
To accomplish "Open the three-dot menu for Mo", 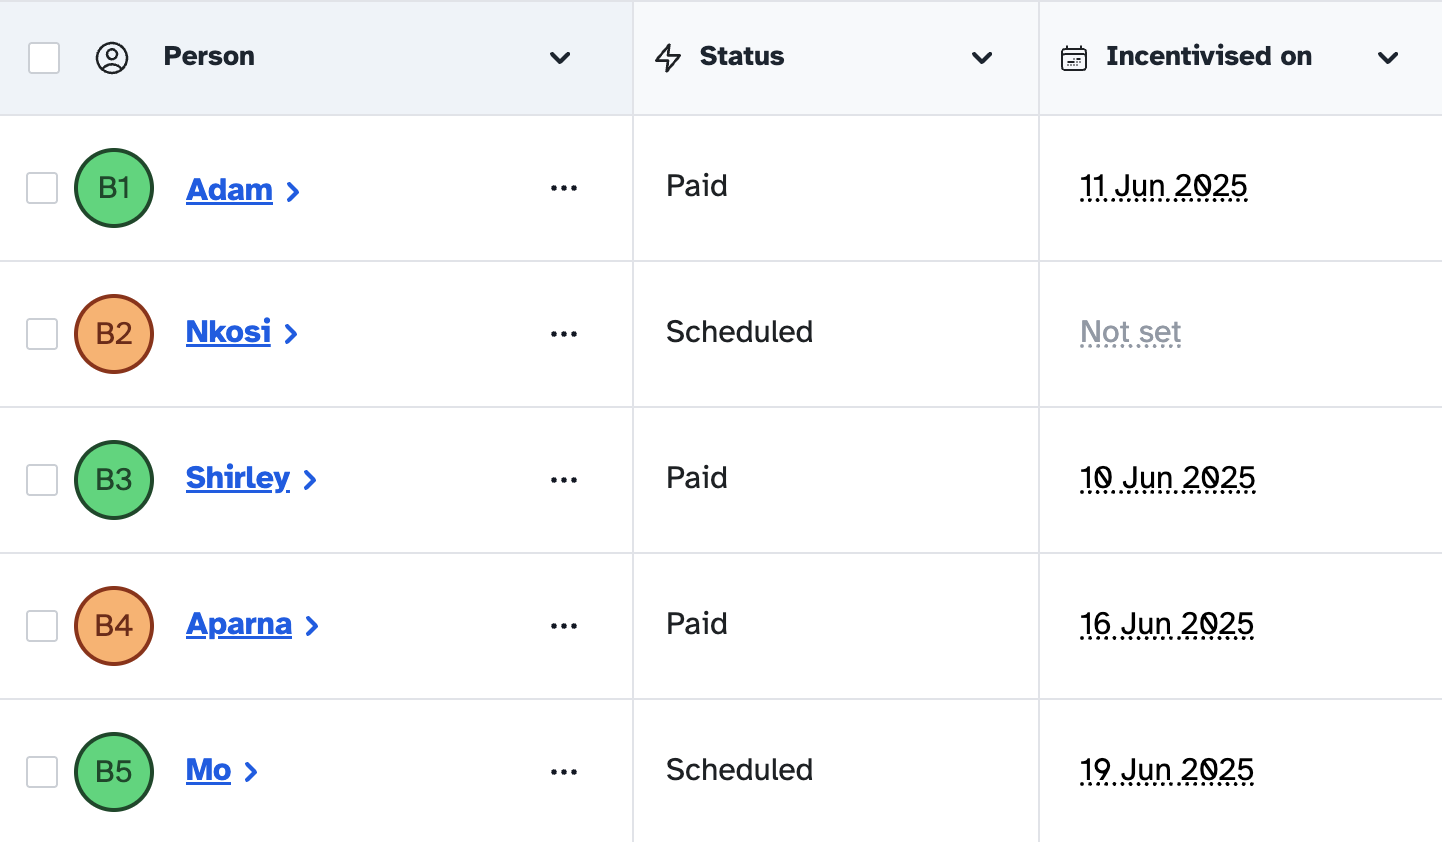I will pyautogui.click(x=564, y=772).
